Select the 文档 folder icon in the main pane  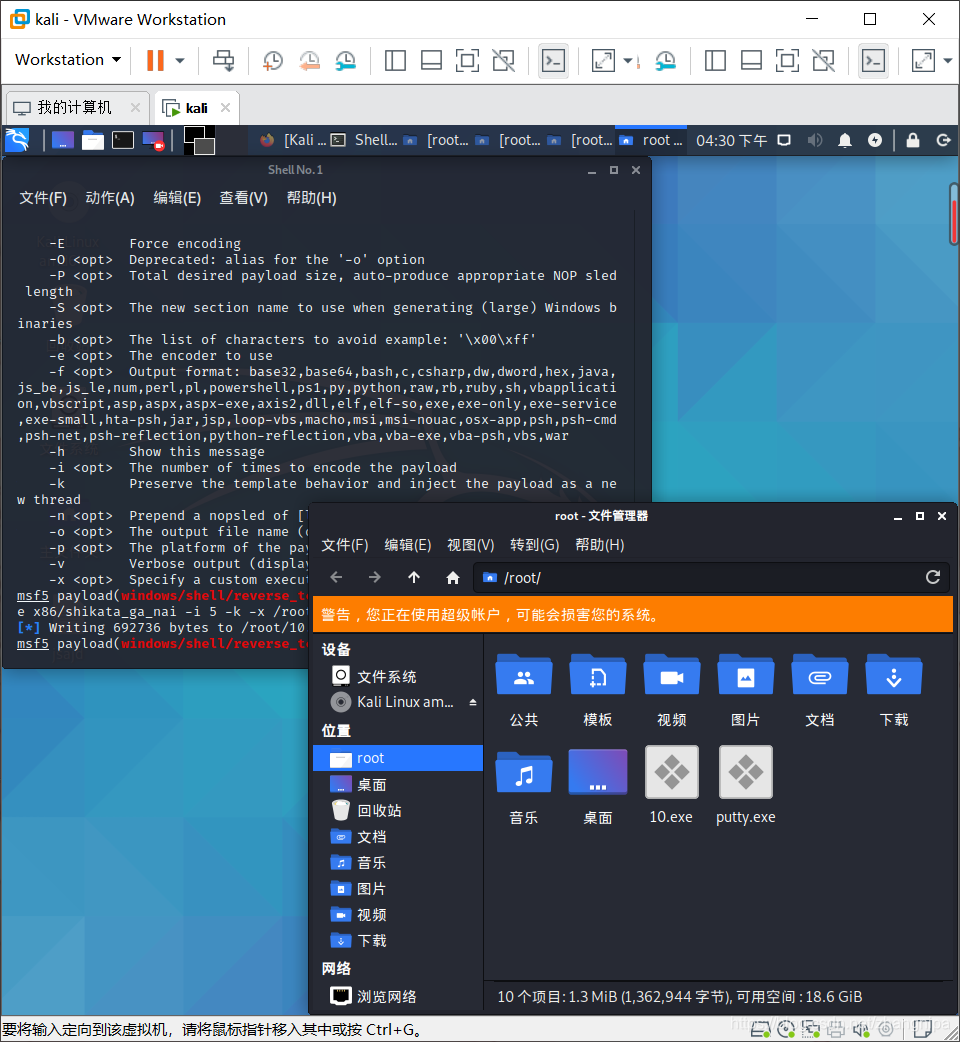tap(819, 677)
